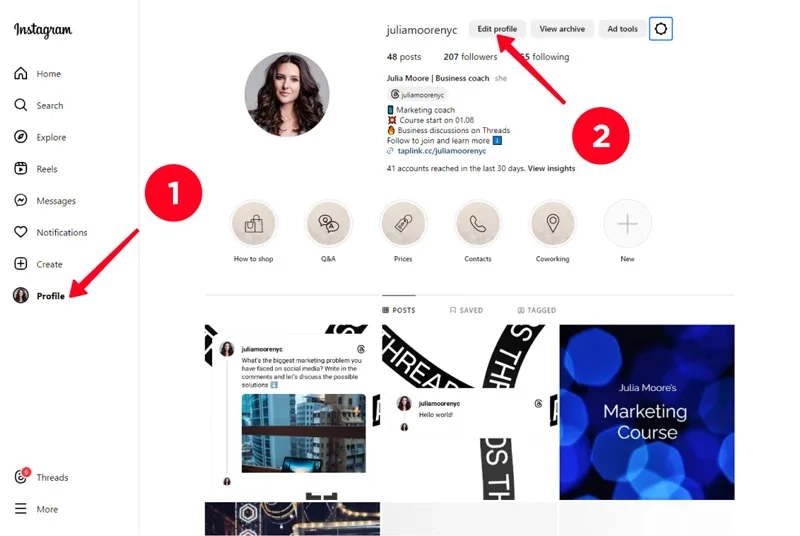Open the Prices story highlight
Viewport: 800px width, 536px height.
pos(403,225)
